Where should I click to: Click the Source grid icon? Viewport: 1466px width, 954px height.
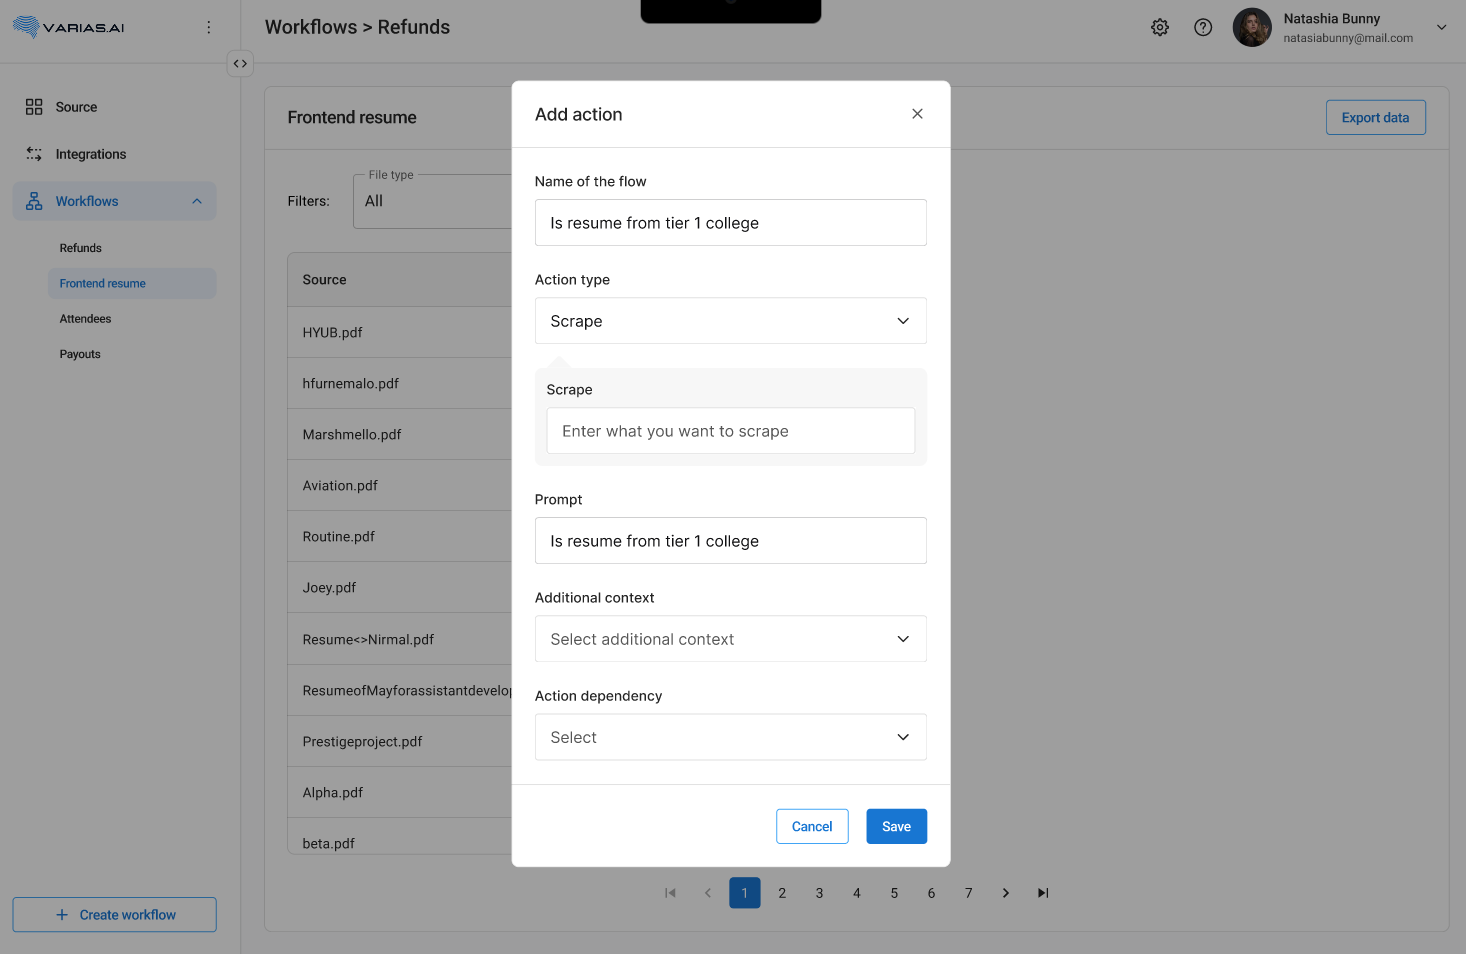(34, 107)
